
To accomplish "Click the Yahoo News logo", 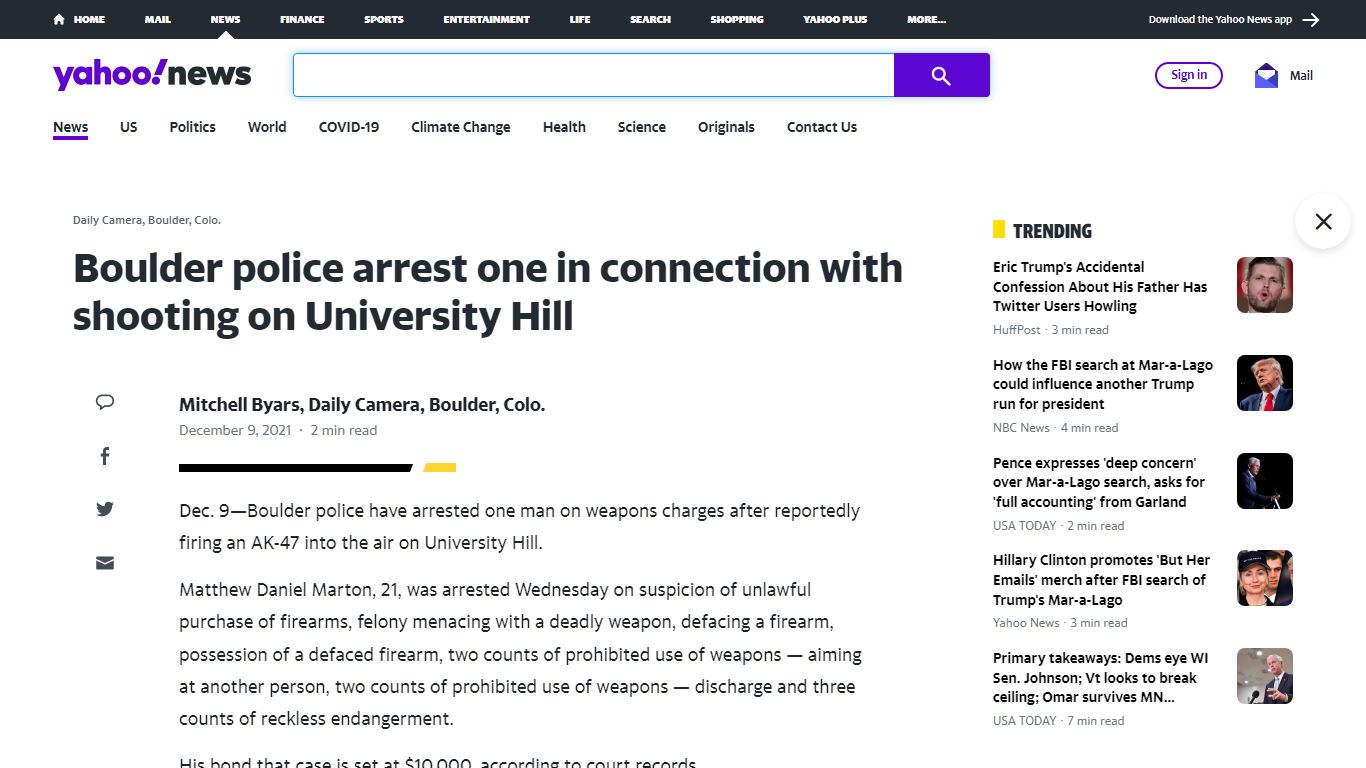I will click(152, 75).
